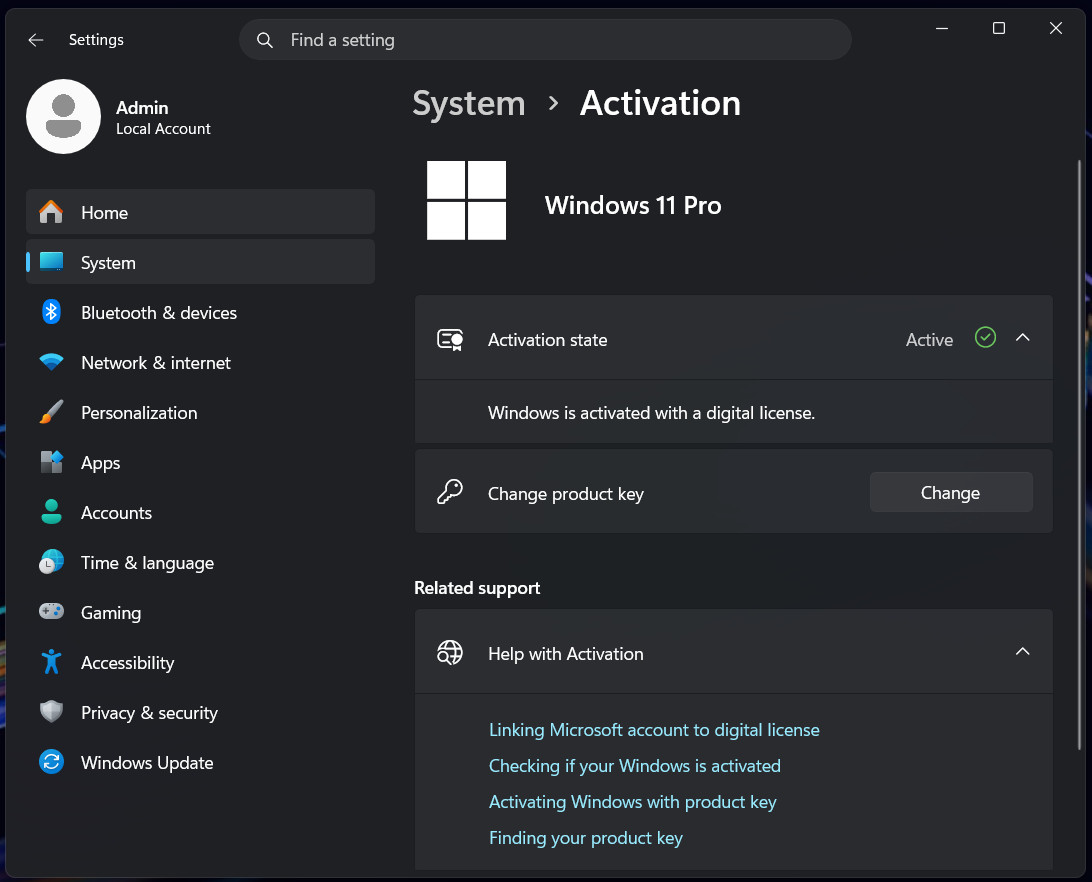Open Finding your product key link
Screen dimensions: 1092x882
(586, 837)
